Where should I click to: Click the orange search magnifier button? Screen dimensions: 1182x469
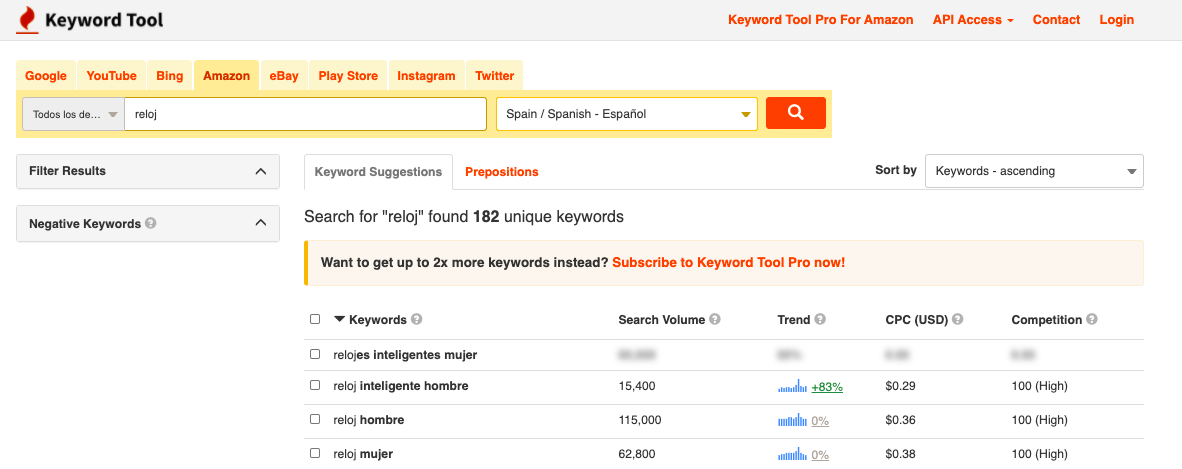click(x=795, y=113)
